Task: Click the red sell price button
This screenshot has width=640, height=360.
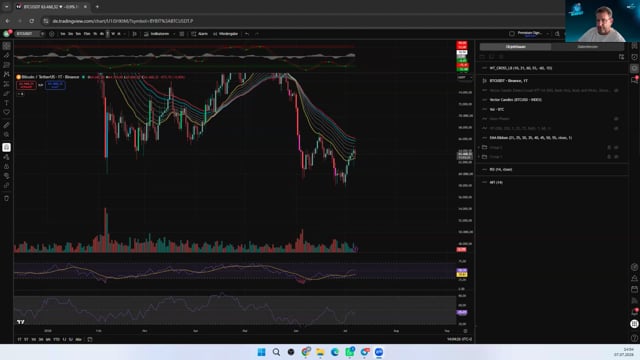Action: click(x=26, y=85)
